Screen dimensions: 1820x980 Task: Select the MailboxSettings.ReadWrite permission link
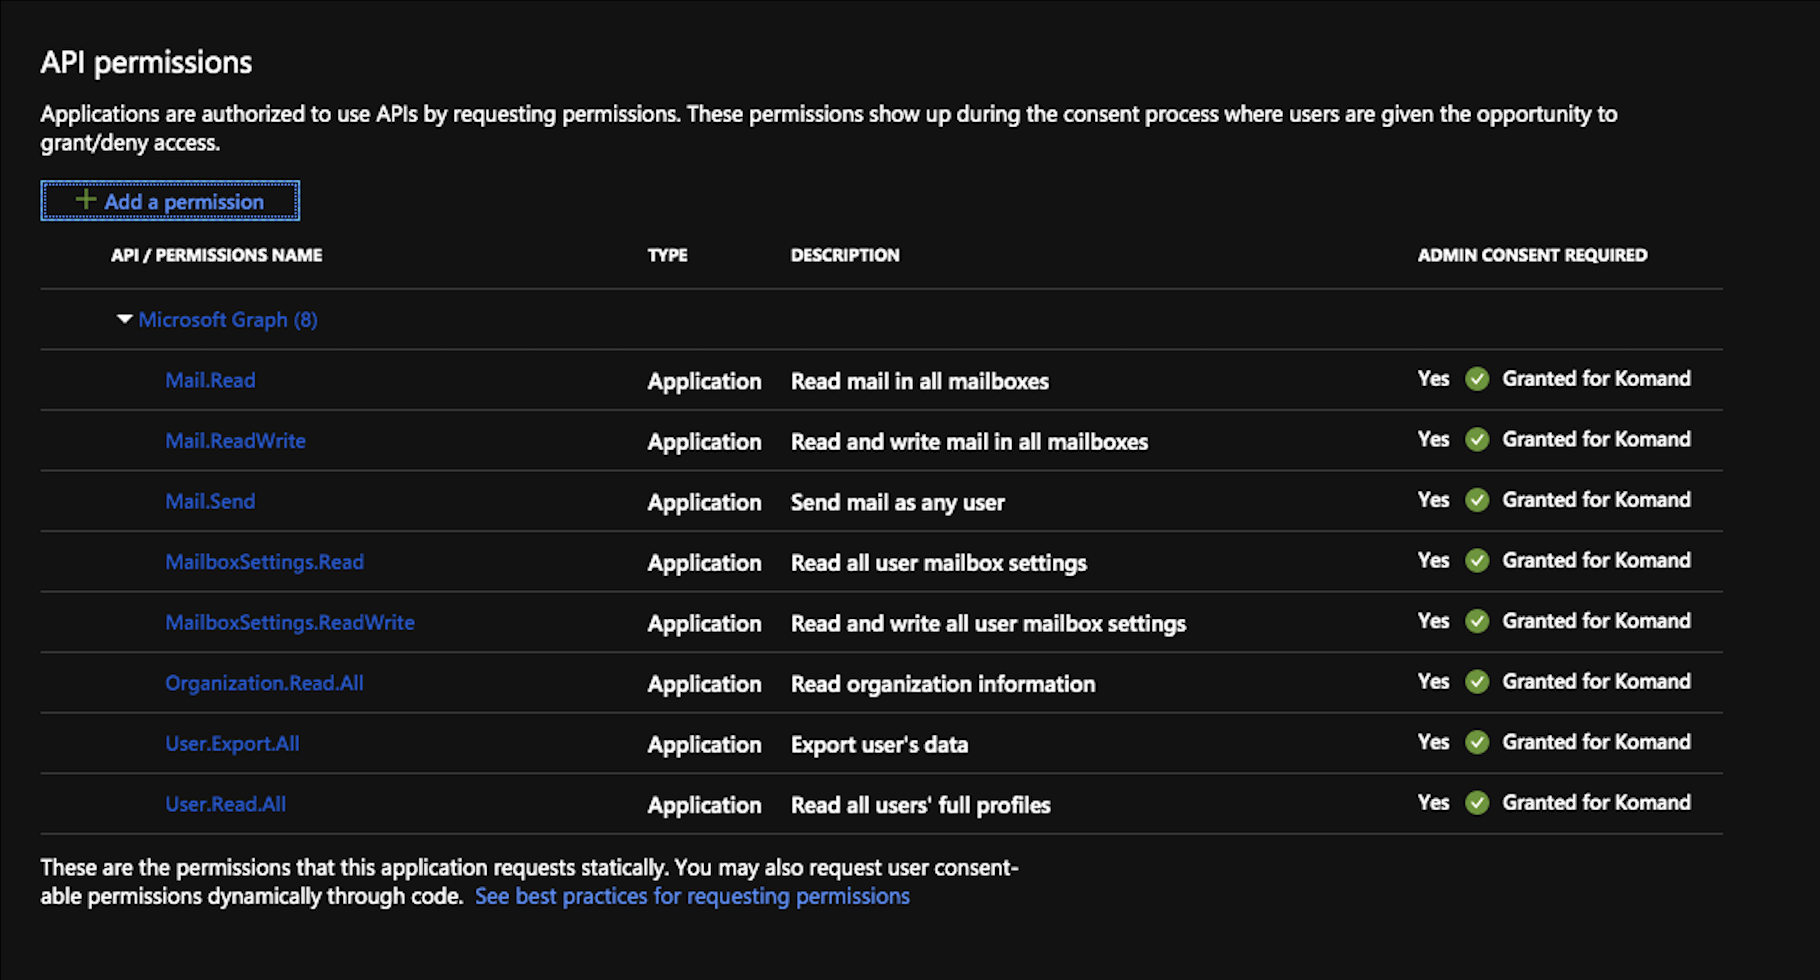click(290, 622)
